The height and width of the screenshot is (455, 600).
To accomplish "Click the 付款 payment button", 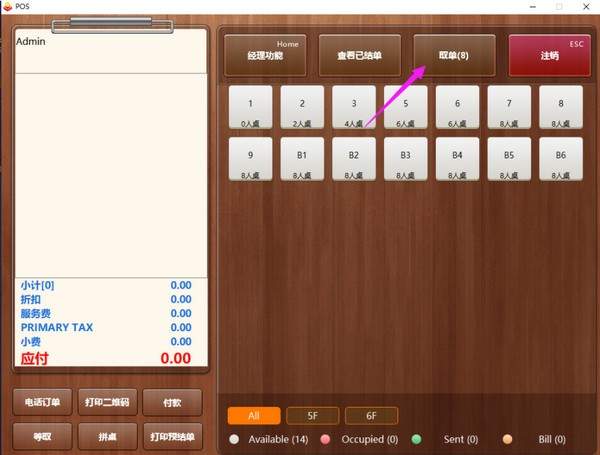I will click(172, 402).
